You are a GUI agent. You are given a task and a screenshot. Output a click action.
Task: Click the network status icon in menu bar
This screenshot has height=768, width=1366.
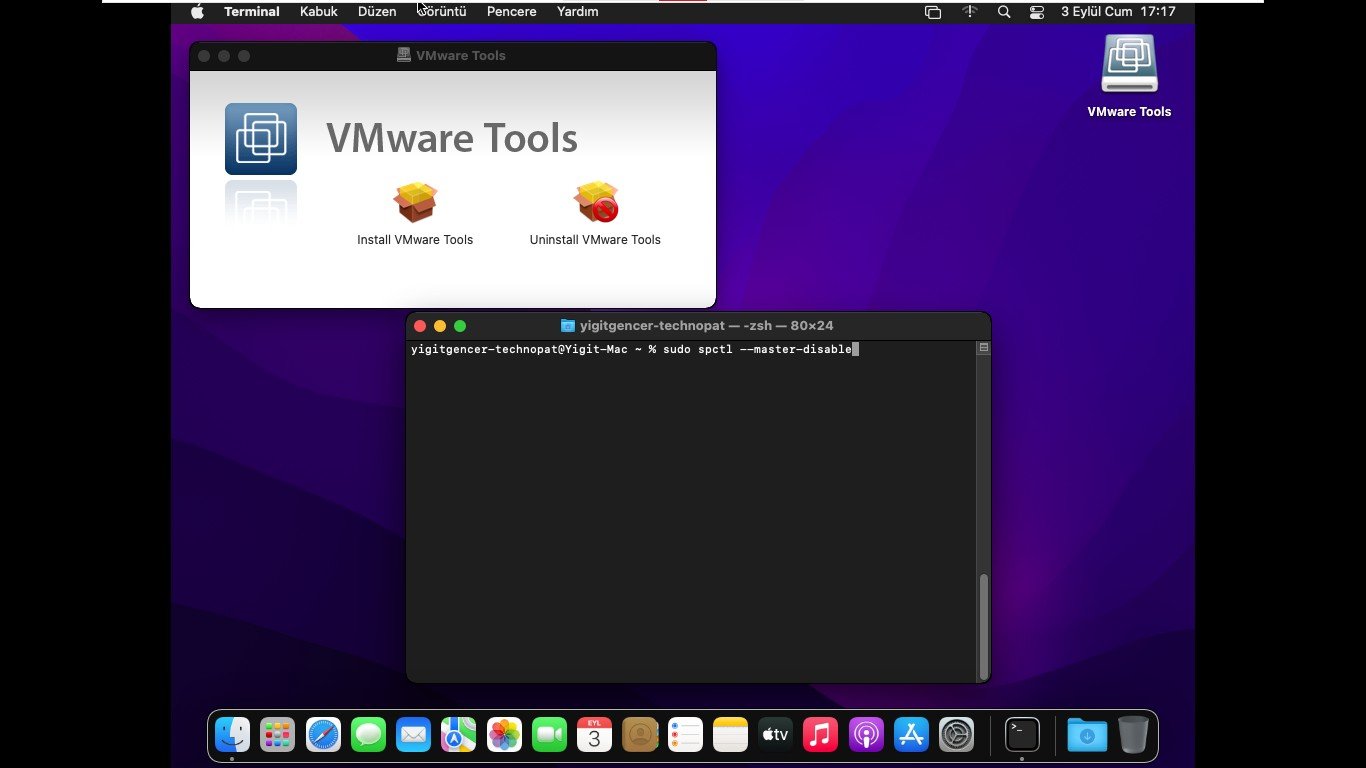[970, 12]
